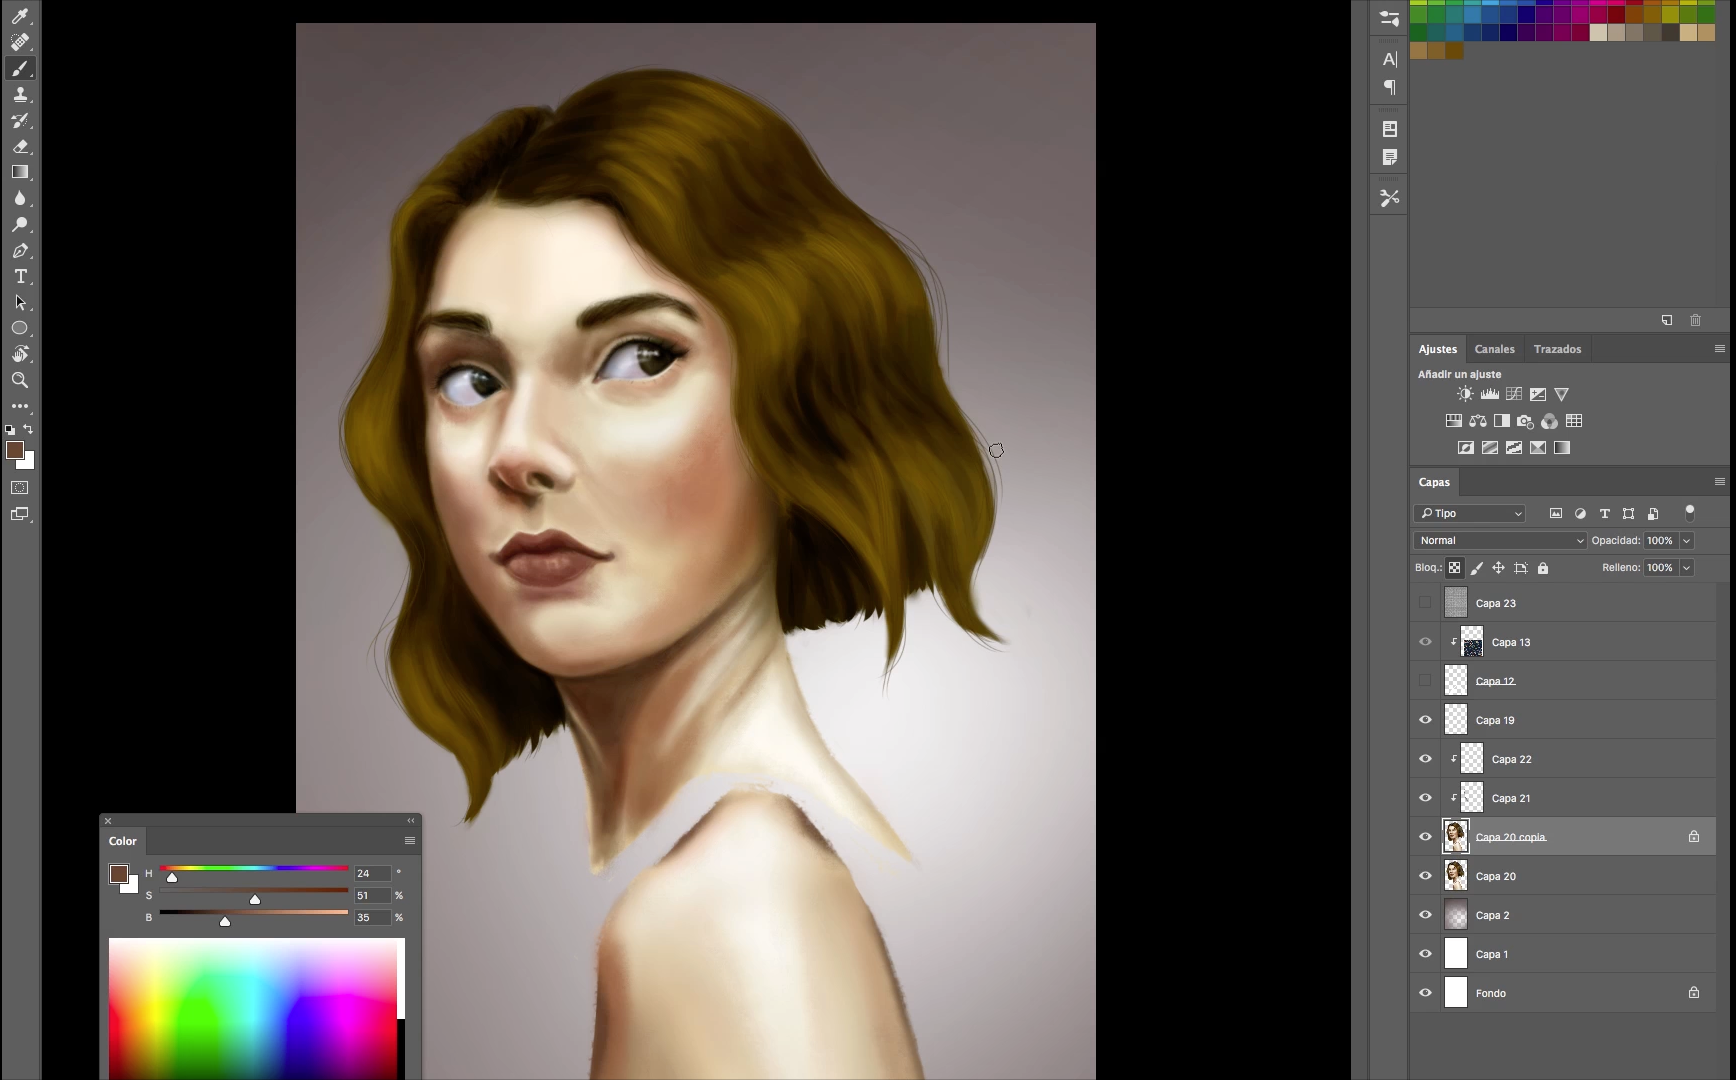Select the Blur tool
Viewport: 1736px width, 1080px height.
click(x=20, y=198)
